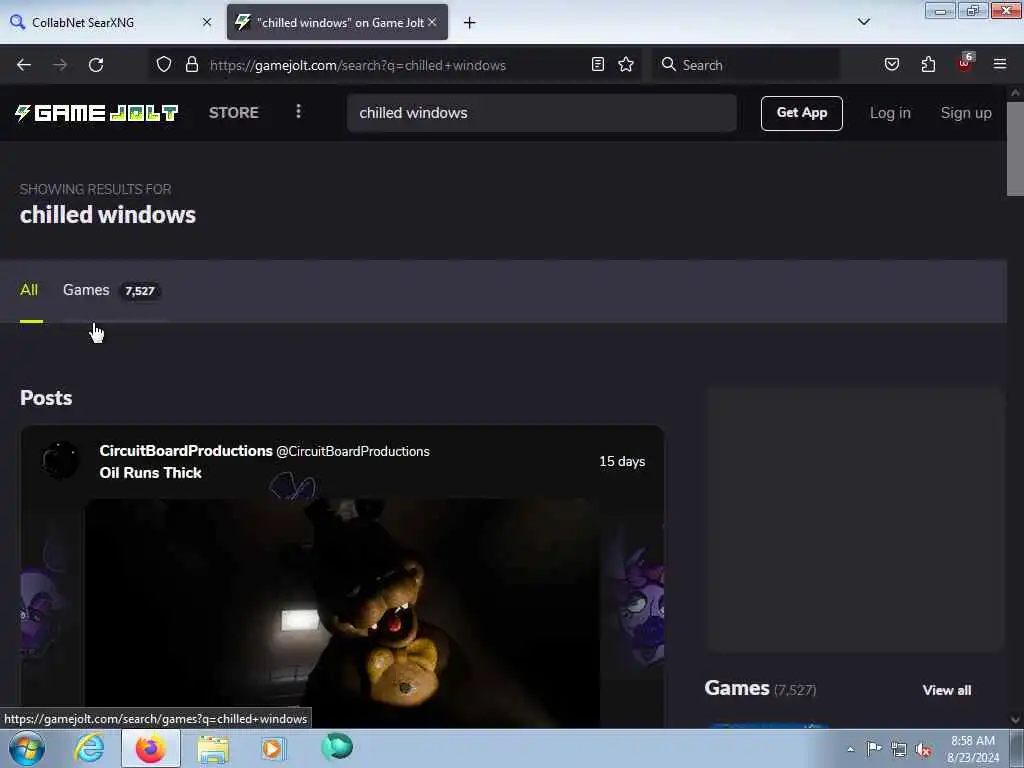1024x768 pixels.
Task: Click the Action Center flag tray icon
Action: 874,748
